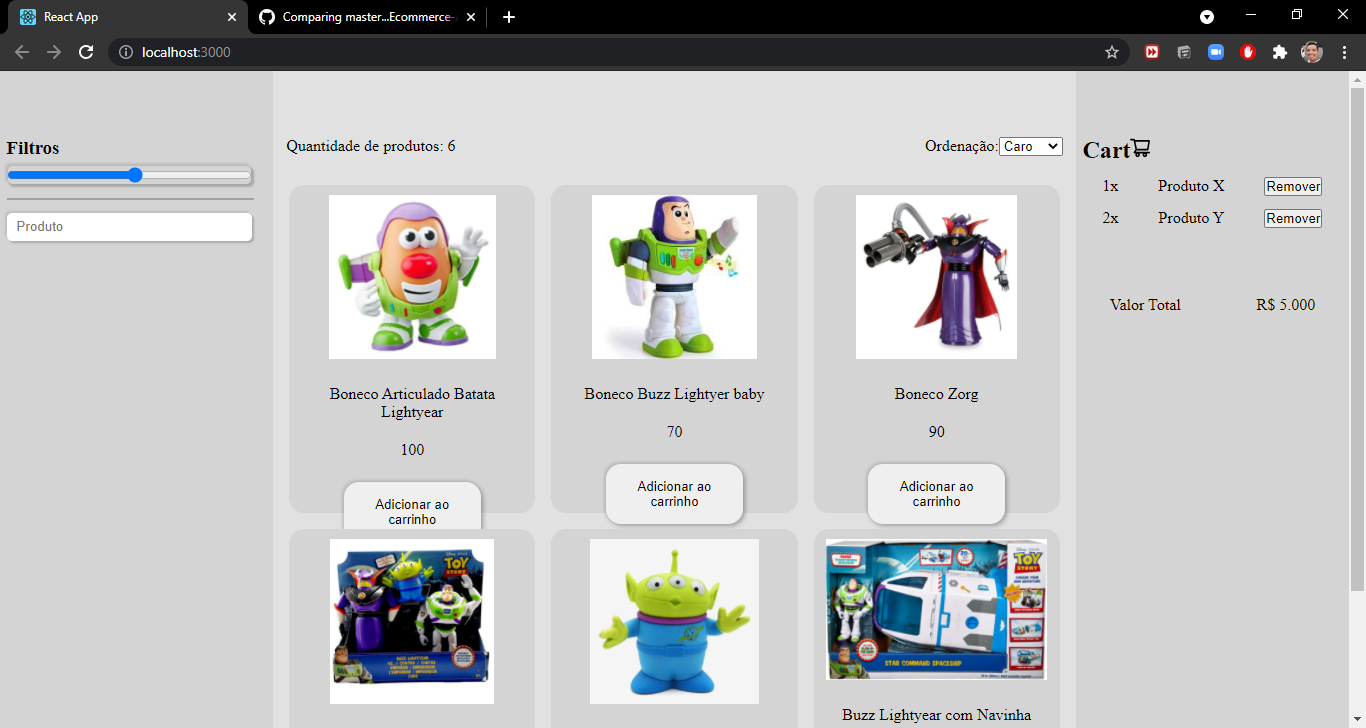1366x728 pixels.
Task: Add Boneco Buzz Lightyer baby to cart
Action: [674, 494]
